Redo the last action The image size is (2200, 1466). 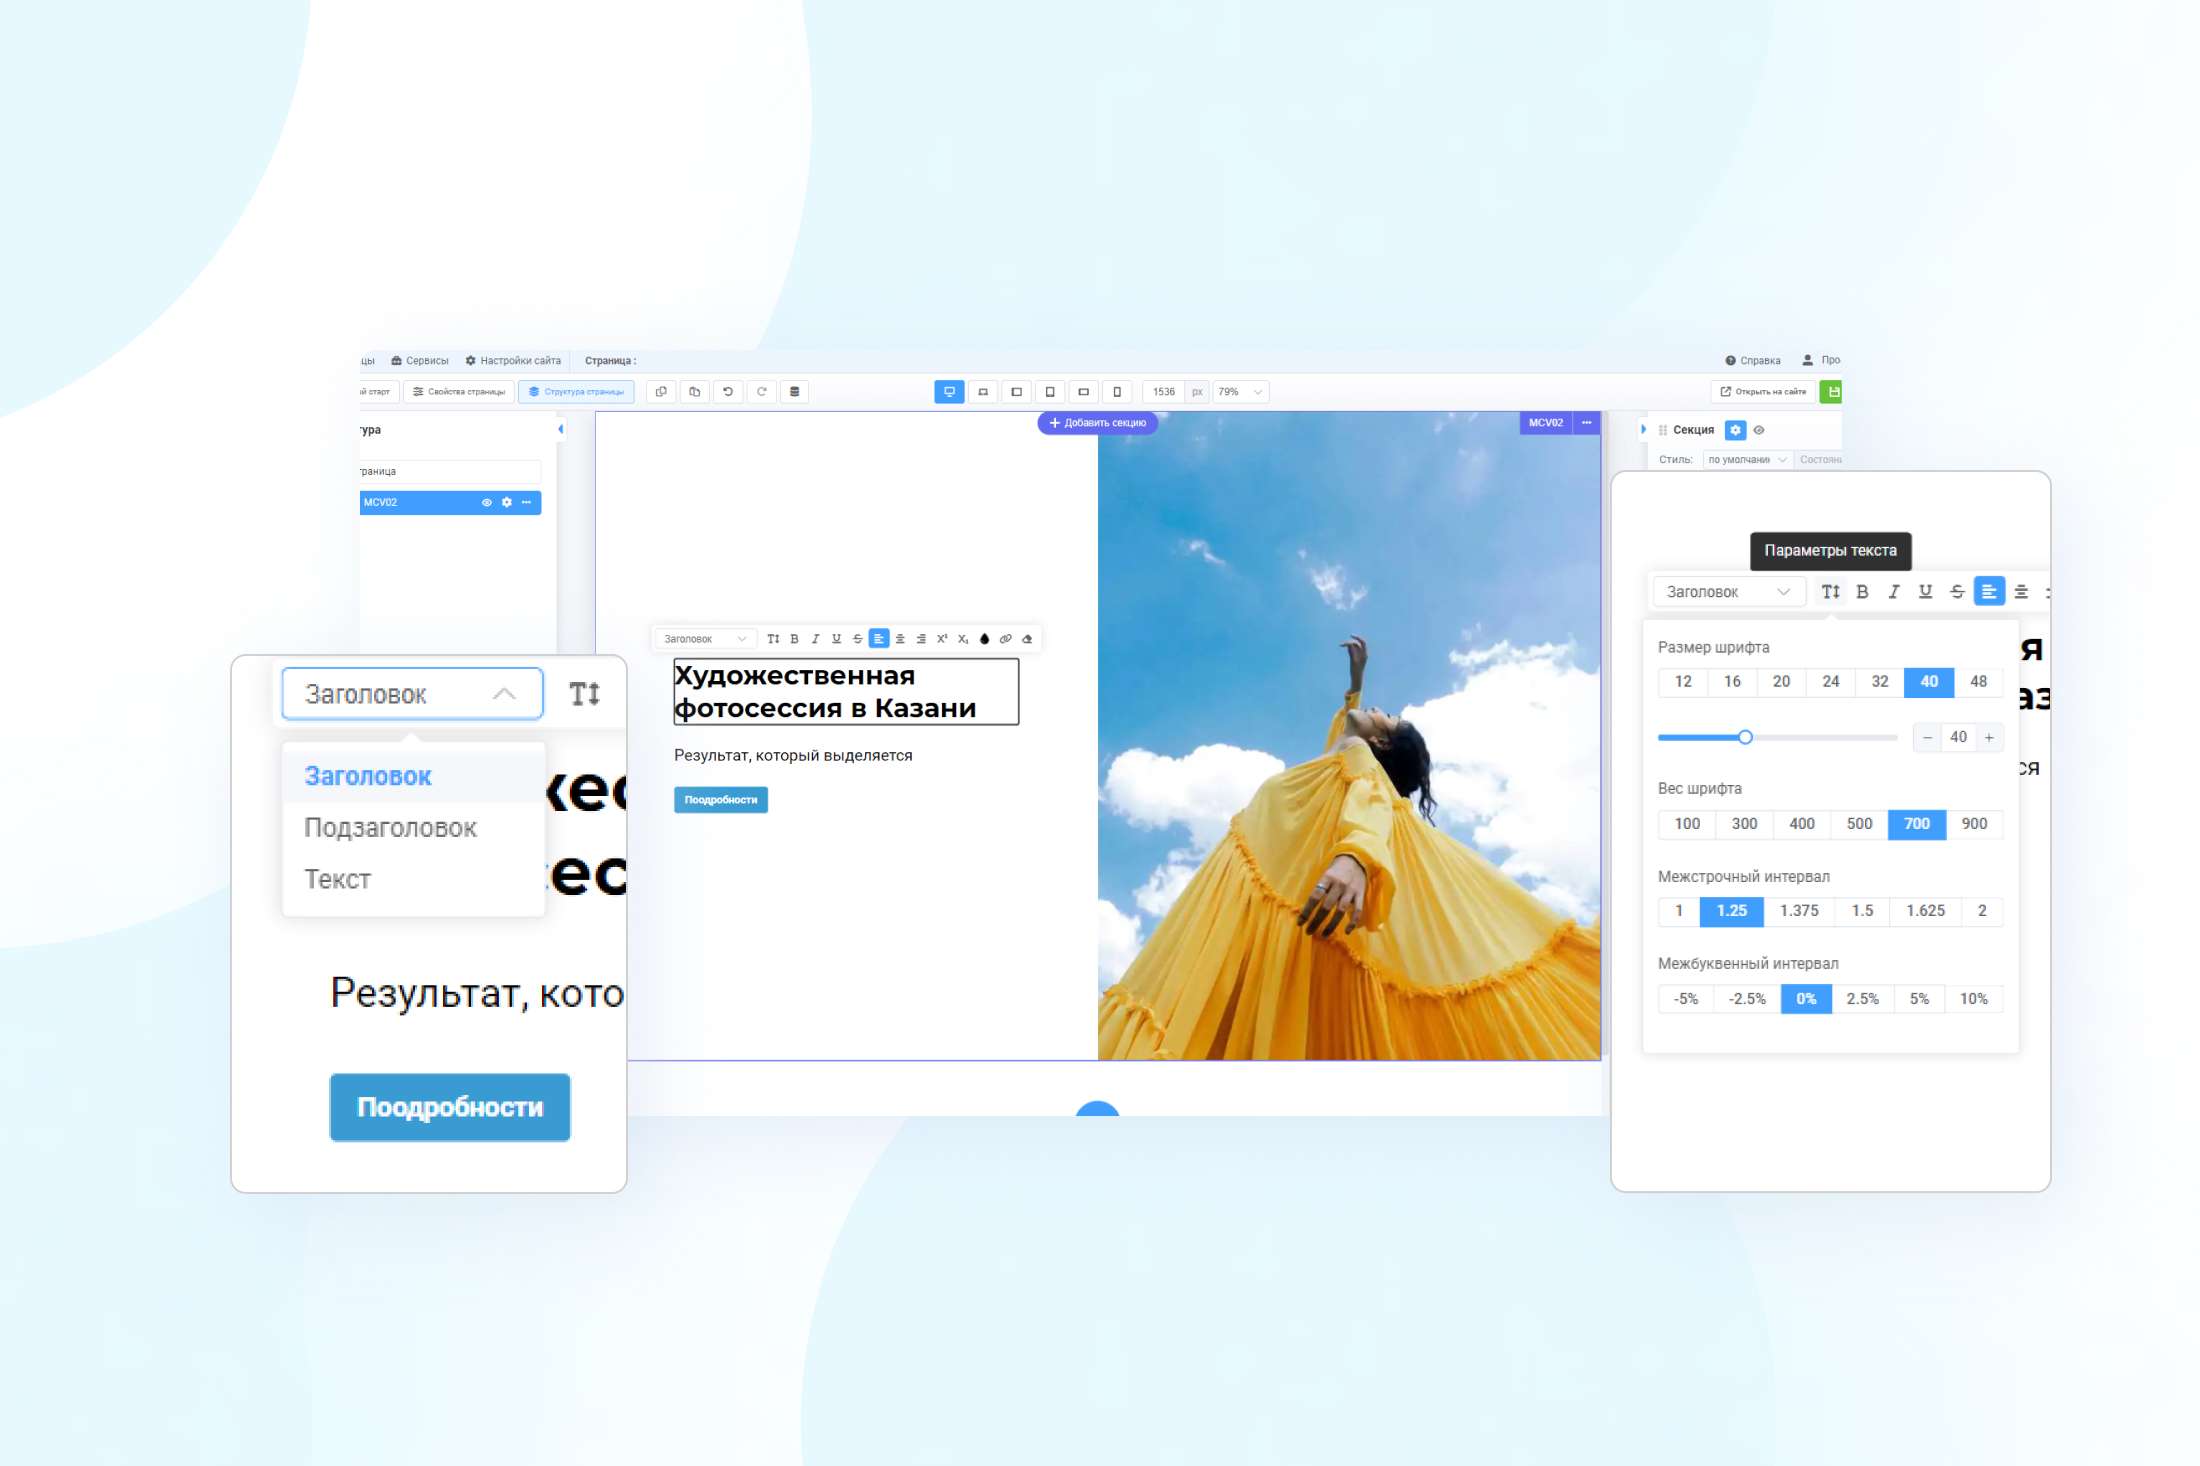[762, 392]
